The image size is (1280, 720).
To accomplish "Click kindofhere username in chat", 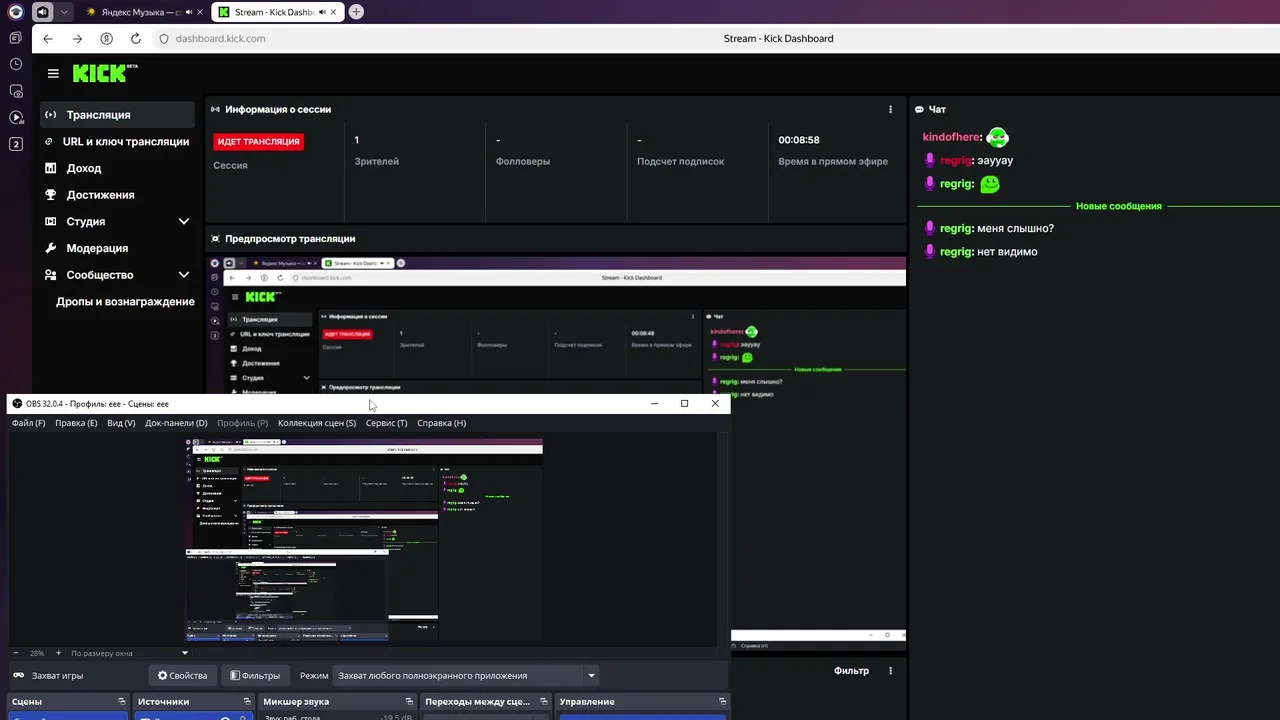I will point(951,137).
